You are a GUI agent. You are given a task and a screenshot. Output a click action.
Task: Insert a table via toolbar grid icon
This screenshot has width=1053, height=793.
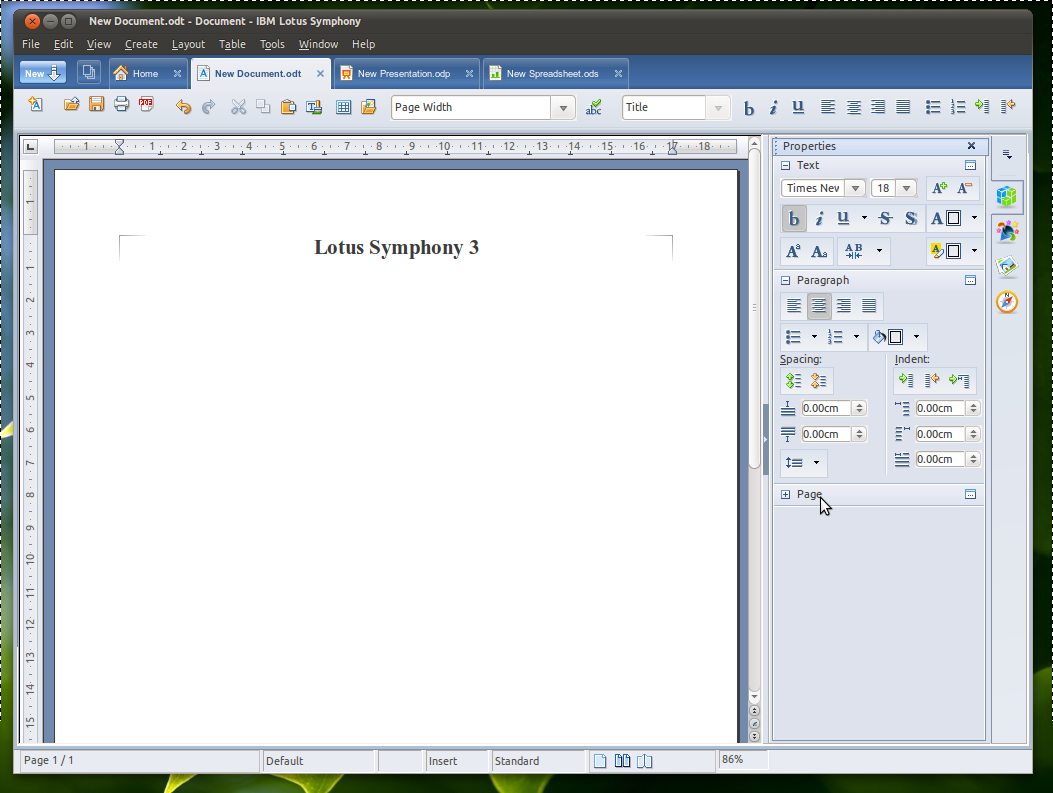[343, 107]
